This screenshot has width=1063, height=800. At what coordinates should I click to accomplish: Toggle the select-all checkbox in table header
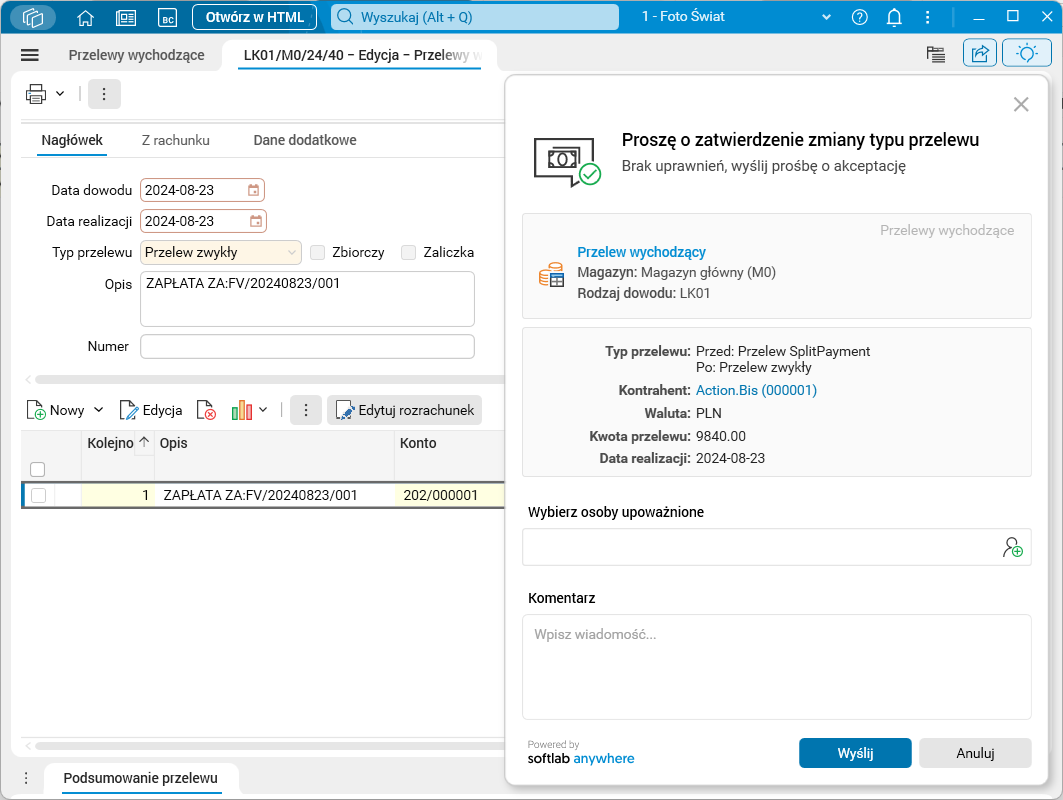click(x=38, y=469)
